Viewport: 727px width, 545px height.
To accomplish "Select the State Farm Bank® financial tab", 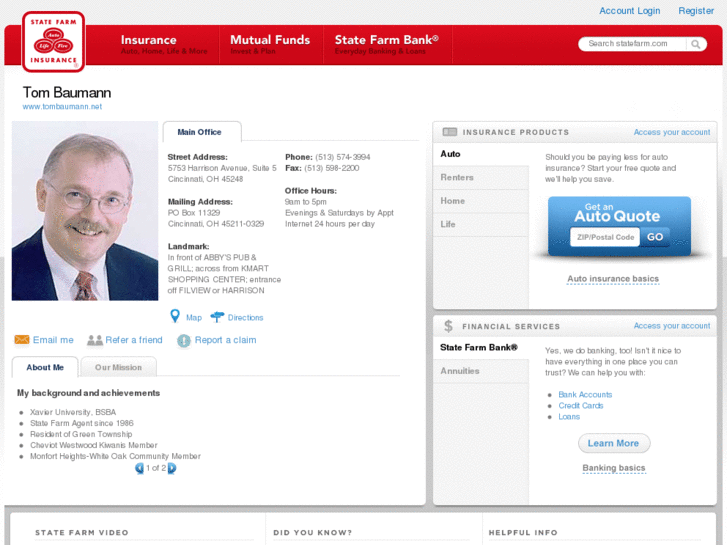I will [x=481, y=347].
